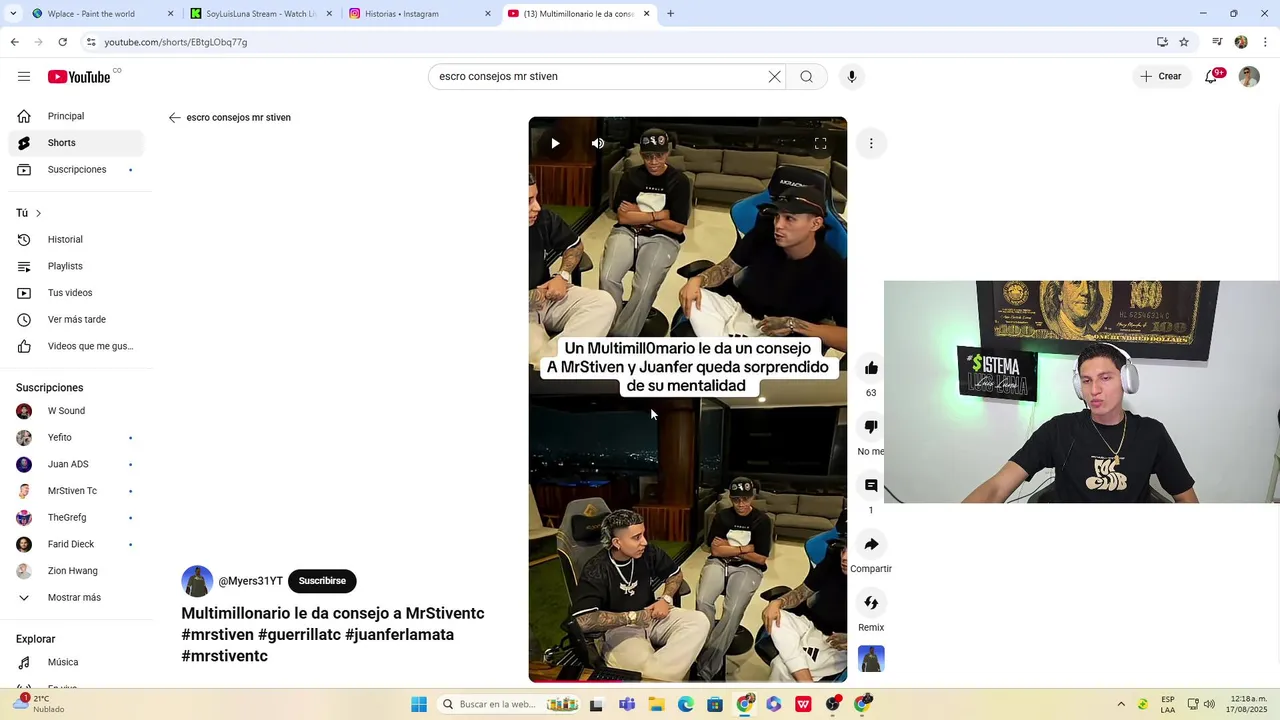Open Zion Hwang channel
This screenshot has width=1280, height=720.
(x=76, y=571)
